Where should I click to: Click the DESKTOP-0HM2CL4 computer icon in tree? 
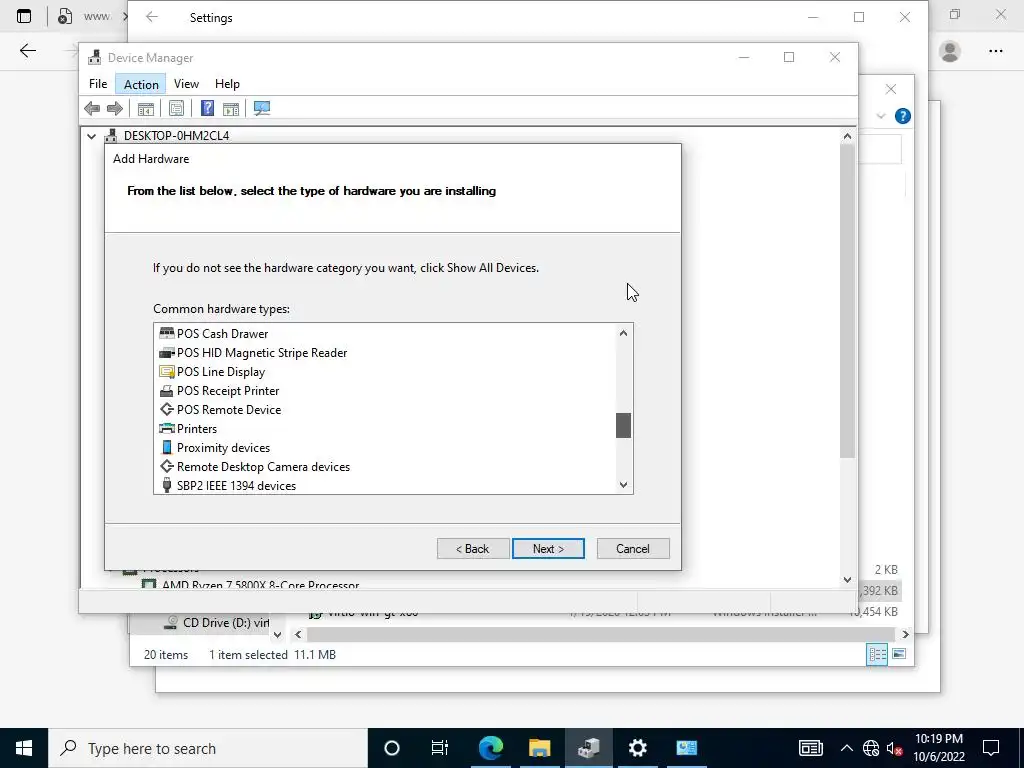(111, 136)
